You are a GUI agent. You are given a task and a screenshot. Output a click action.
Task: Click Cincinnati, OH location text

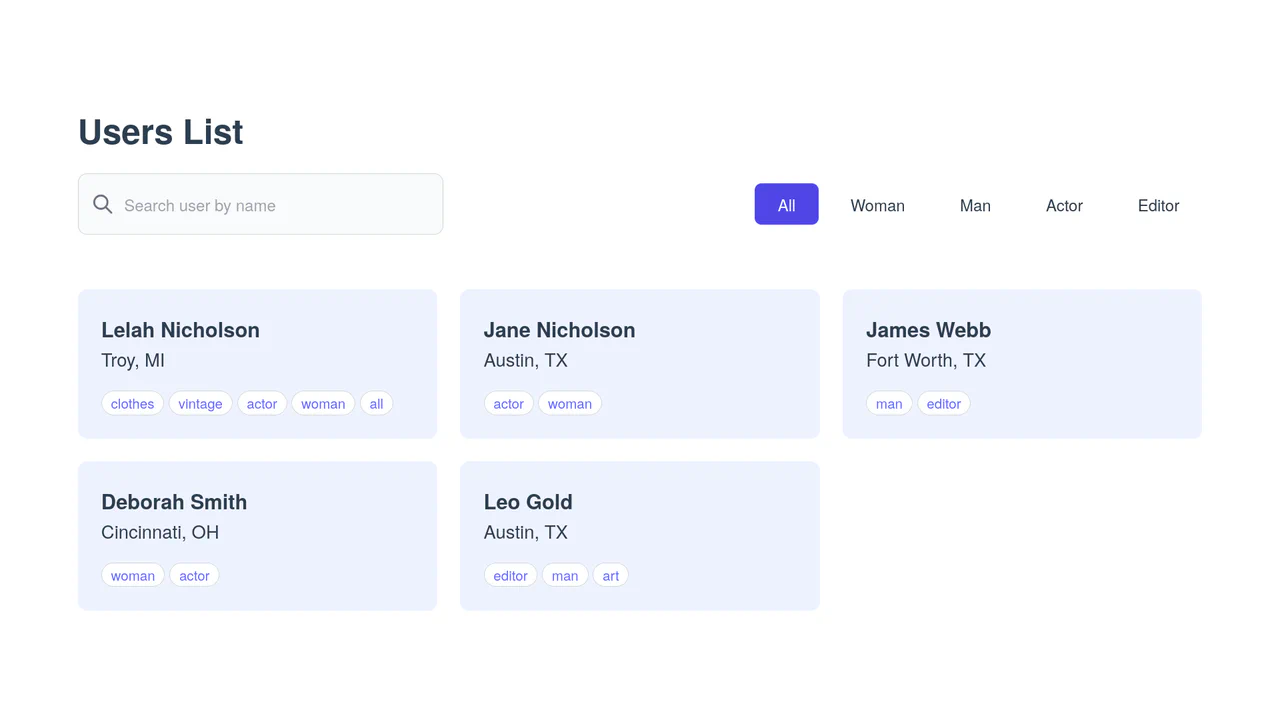coord(160,532)
